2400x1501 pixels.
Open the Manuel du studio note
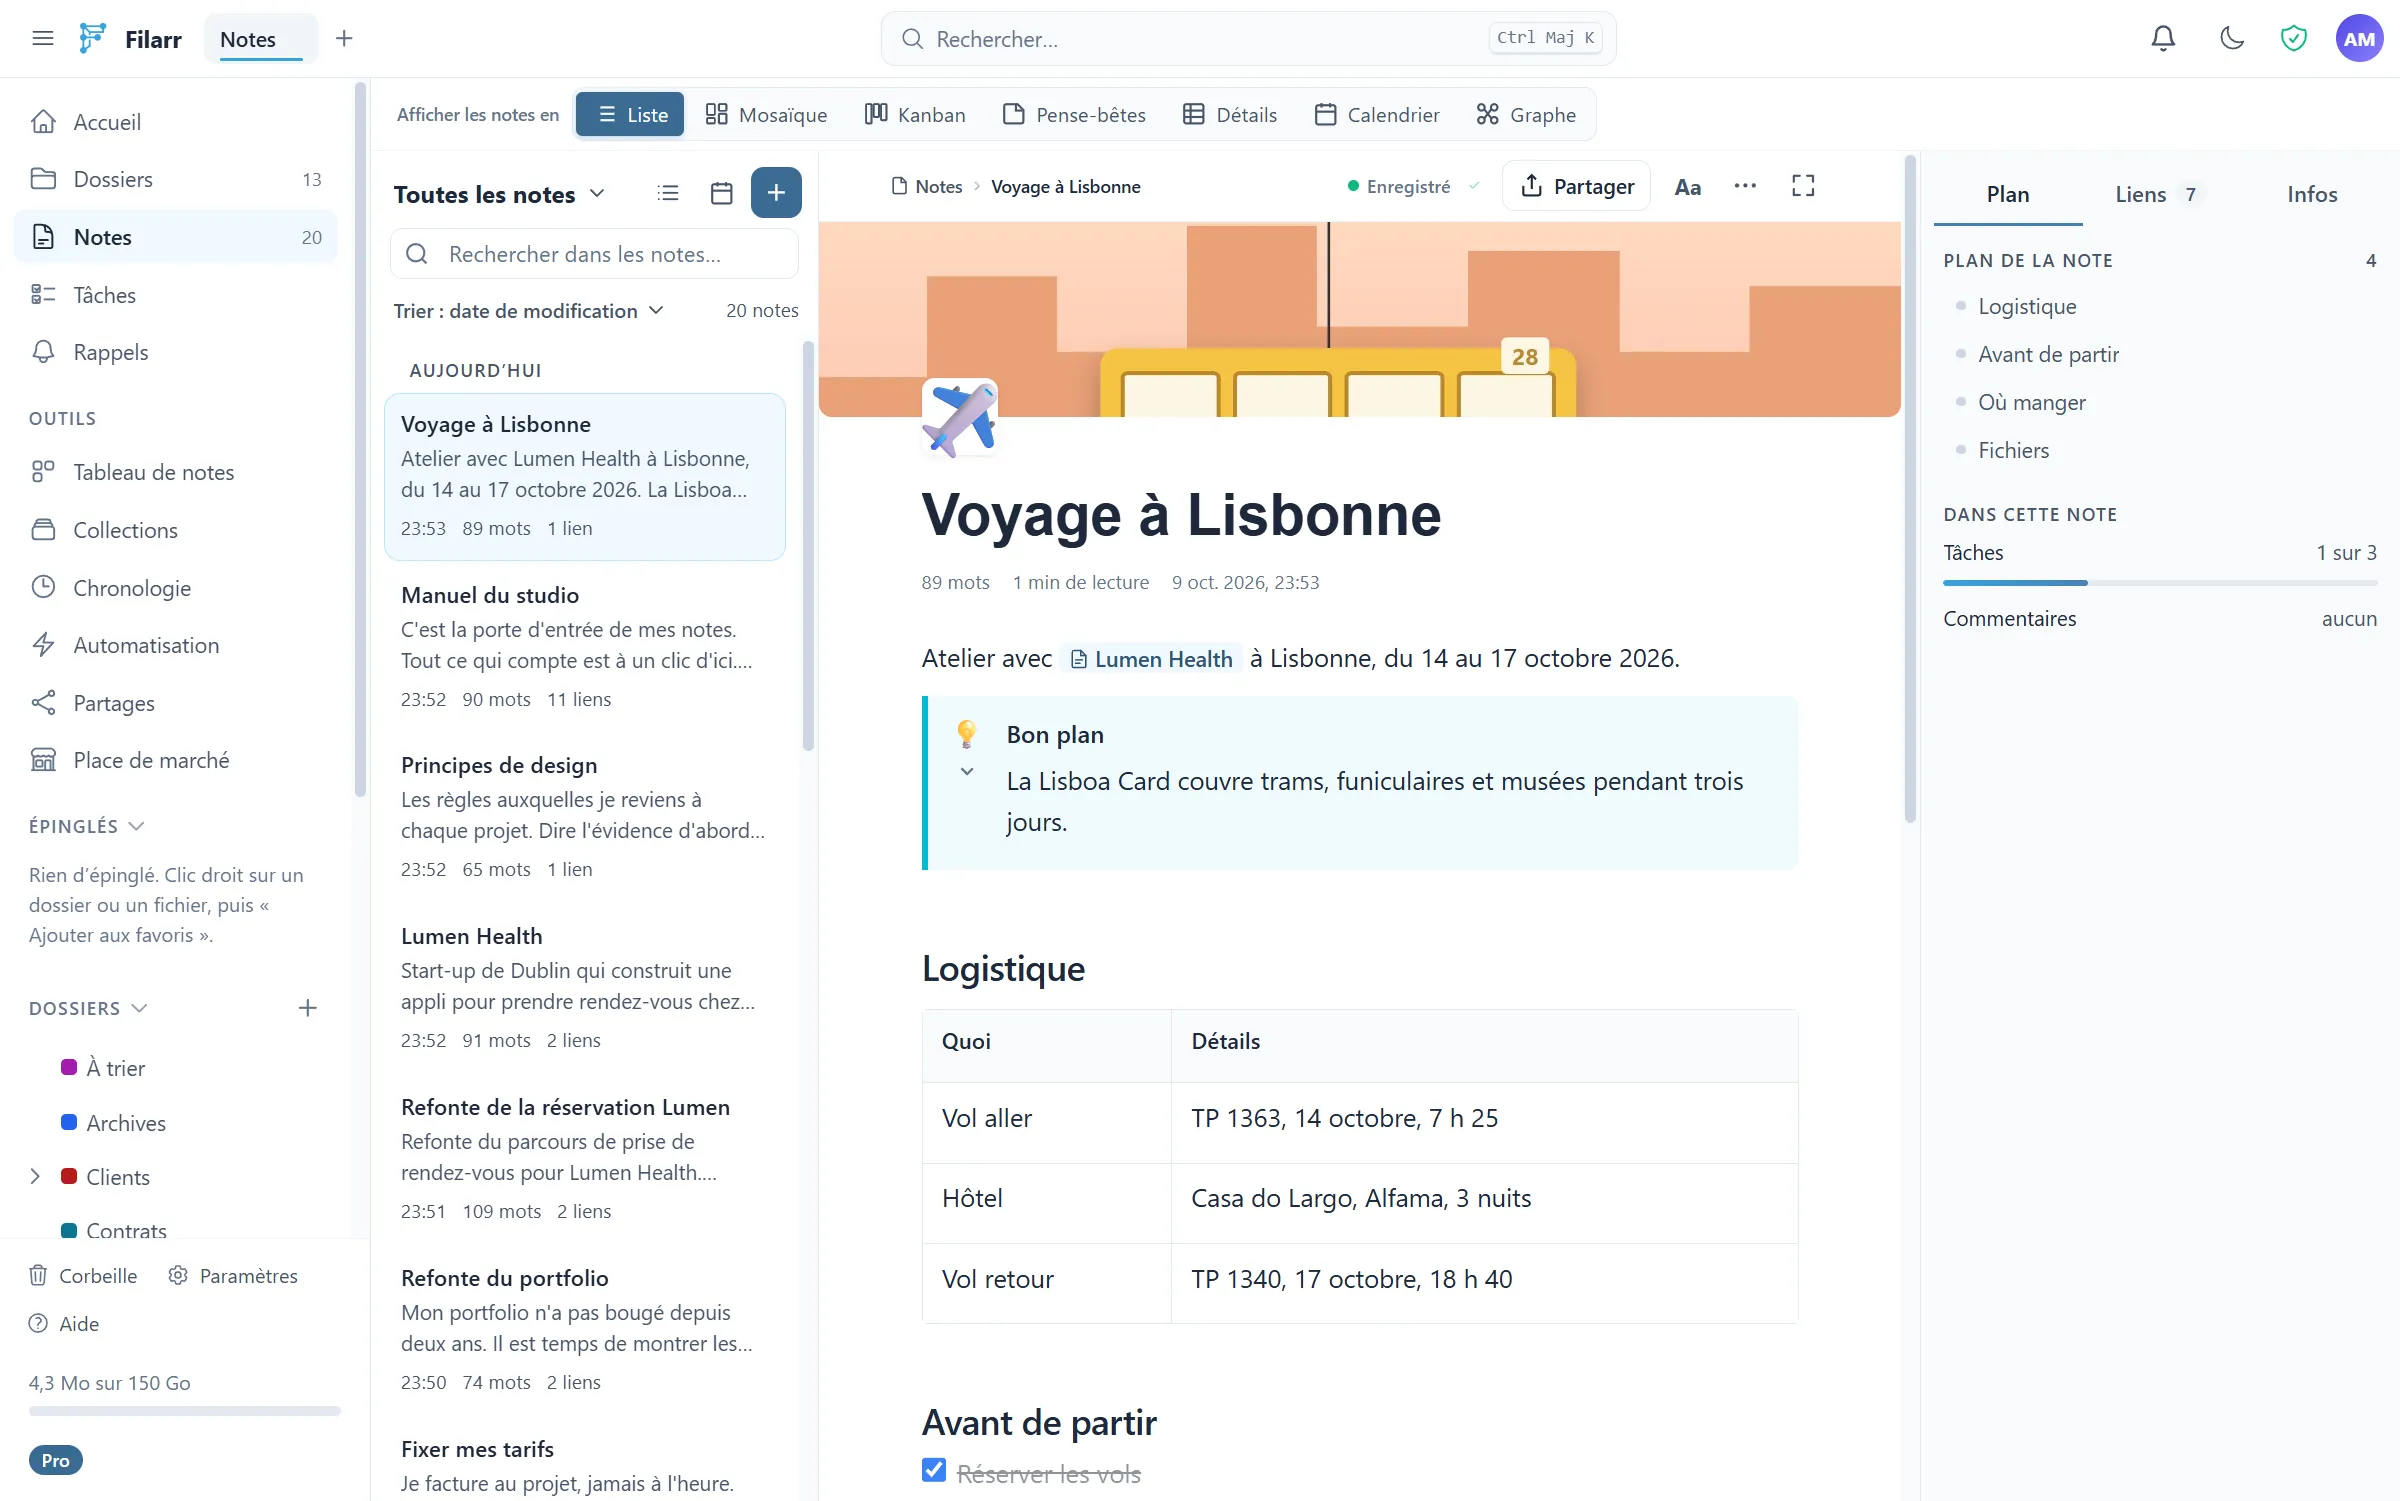coord(585,646)
